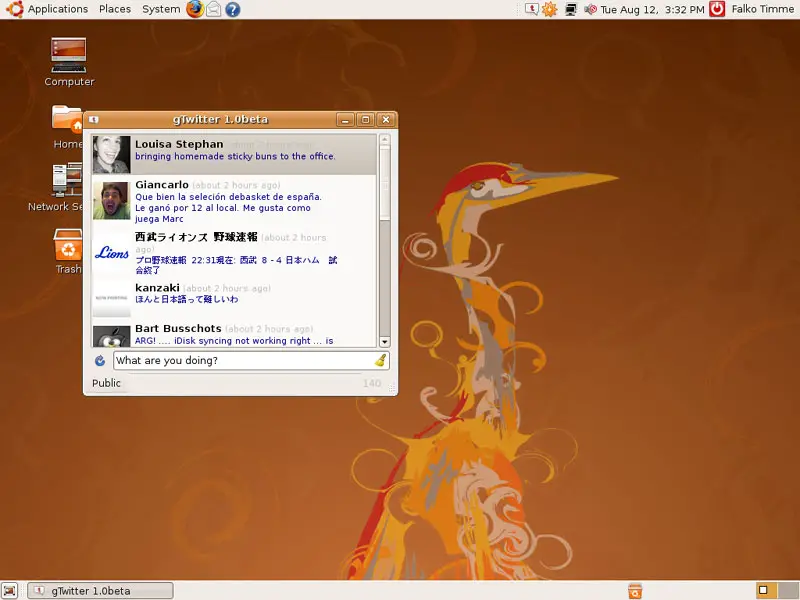Click the Louisa Stephan name
800x600 pixels.
pyautogui.click(x=179, y=144)
